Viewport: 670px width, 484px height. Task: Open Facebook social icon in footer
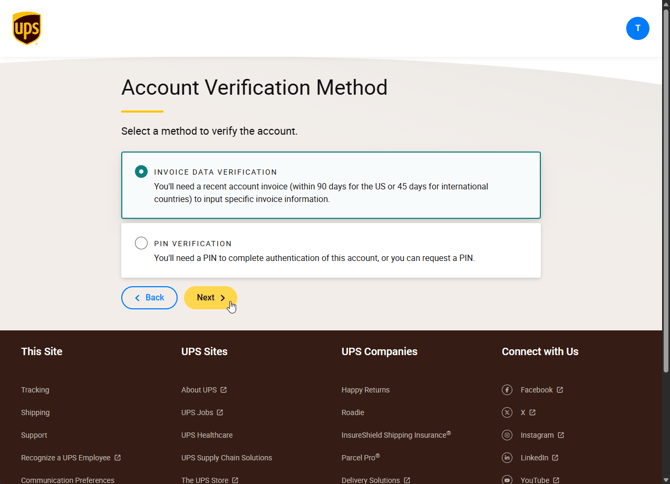507,390
